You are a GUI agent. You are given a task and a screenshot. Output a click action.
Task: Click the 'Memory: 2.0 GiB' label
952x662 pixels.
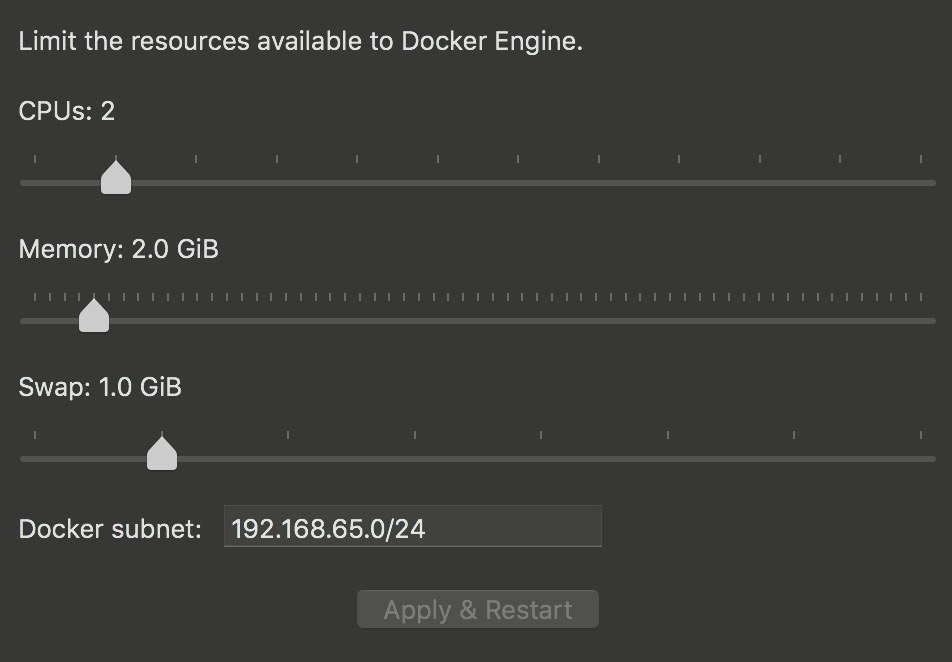pos(118,249)
